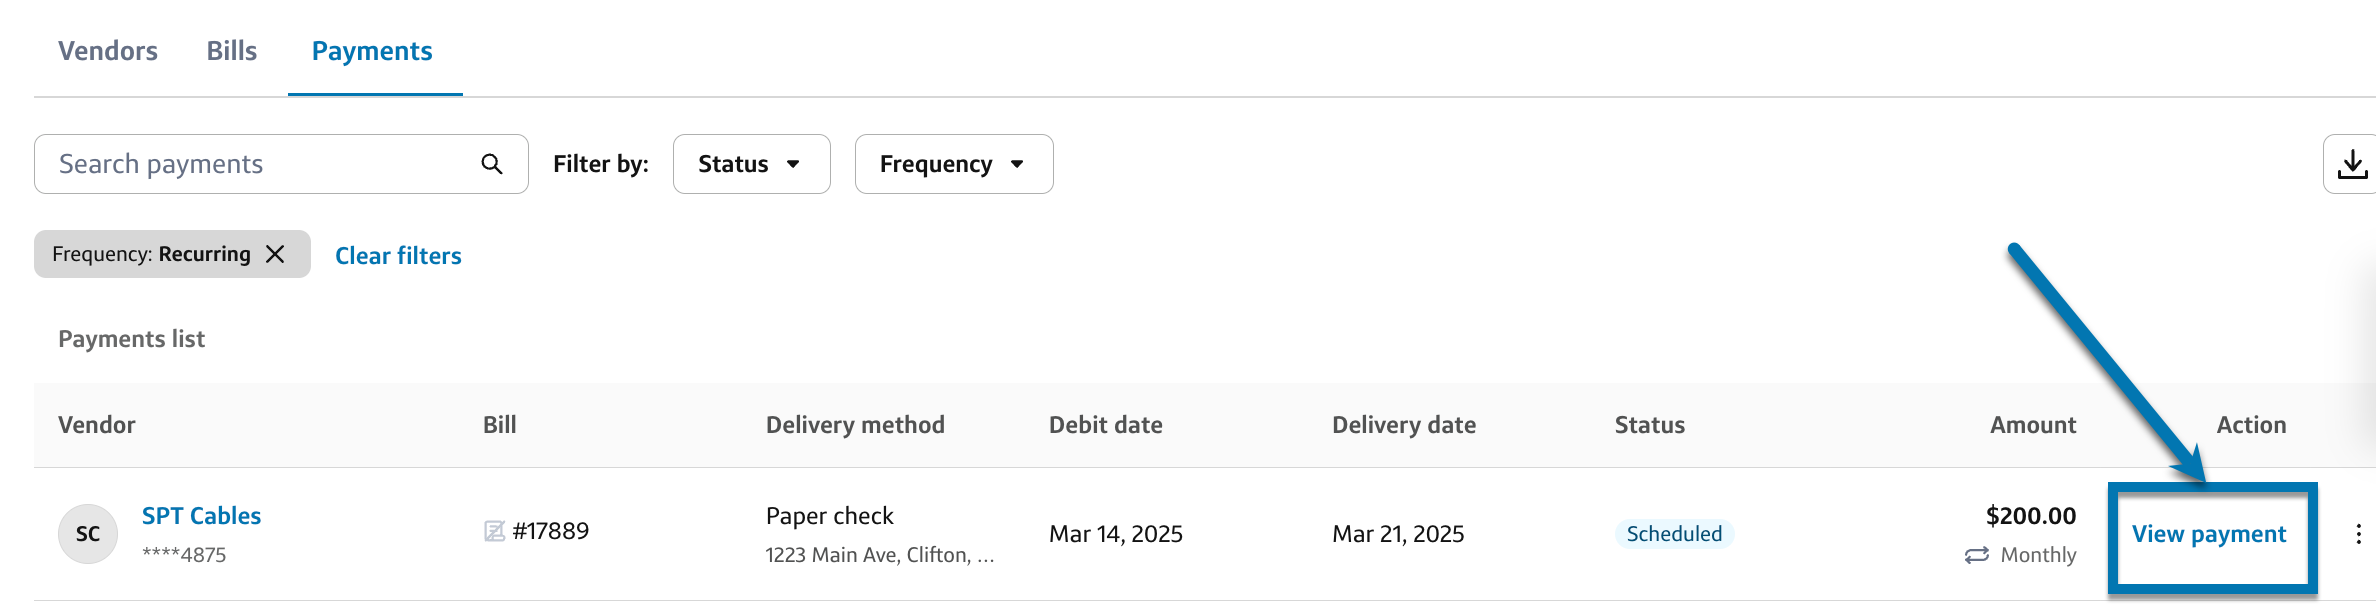
Task: Open the Frequency filter dropdown
Action: [x=953, y=164]
